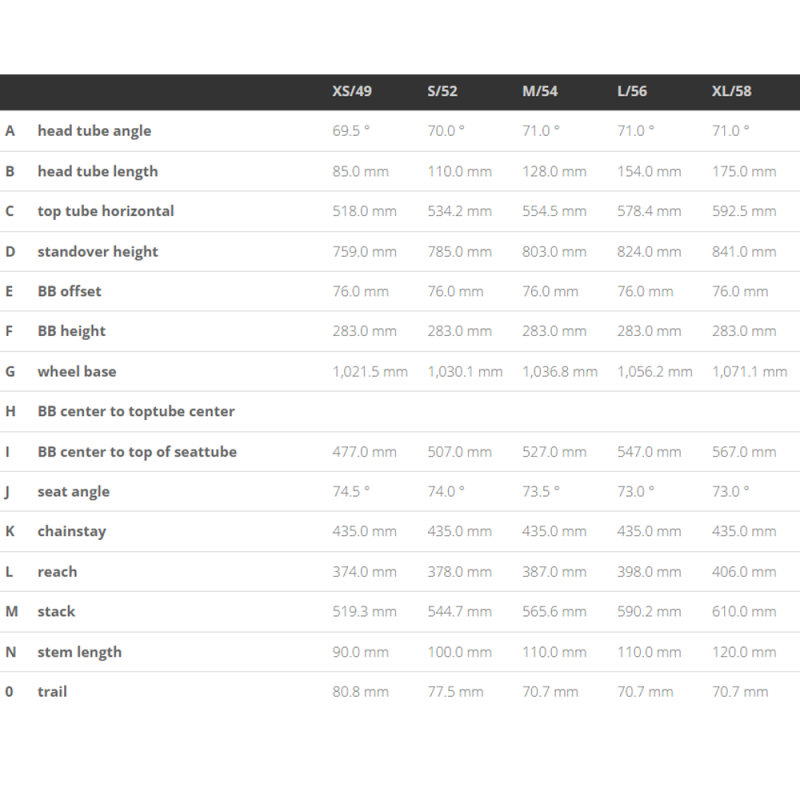Select the 'top tube horizontal' row label
800x800 pixels.
105,211
